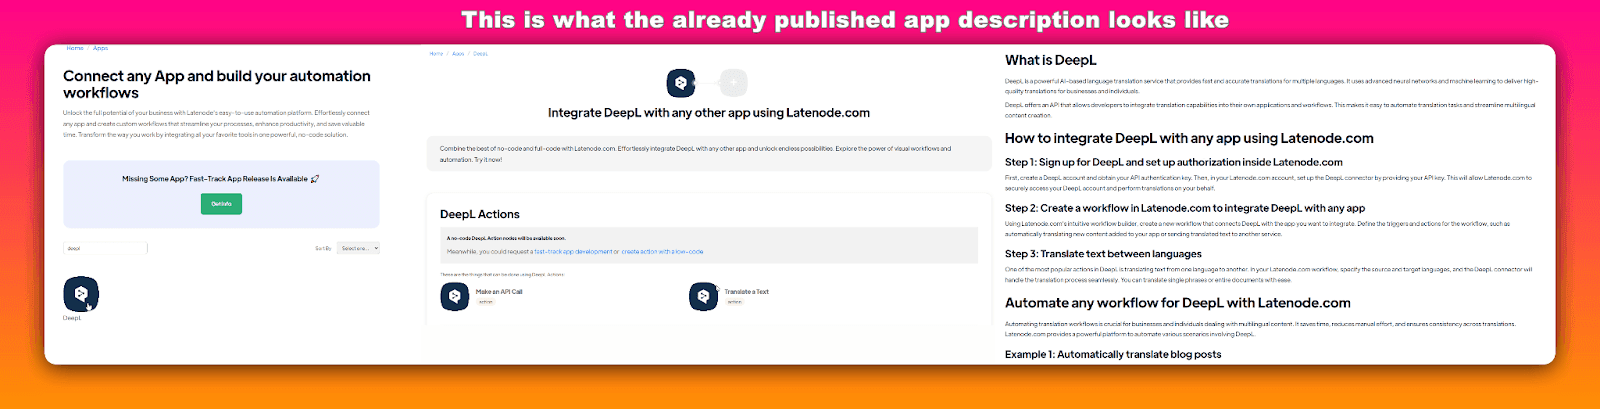Open Apps in left page breadcrumb
Image resolution: width=1600 pixels, height=409 pixels.
click(100, 48)
